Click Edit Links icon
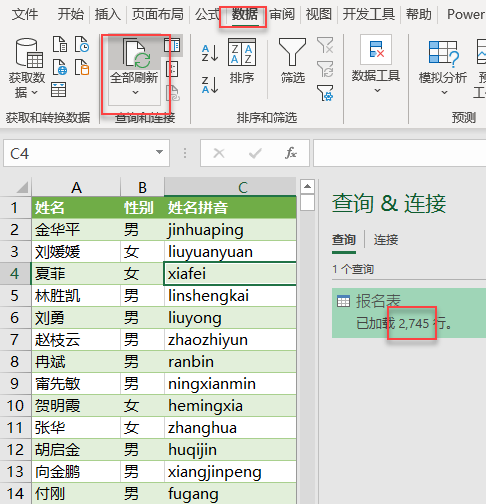Screen dimensions: 486x504 [172, 93]
